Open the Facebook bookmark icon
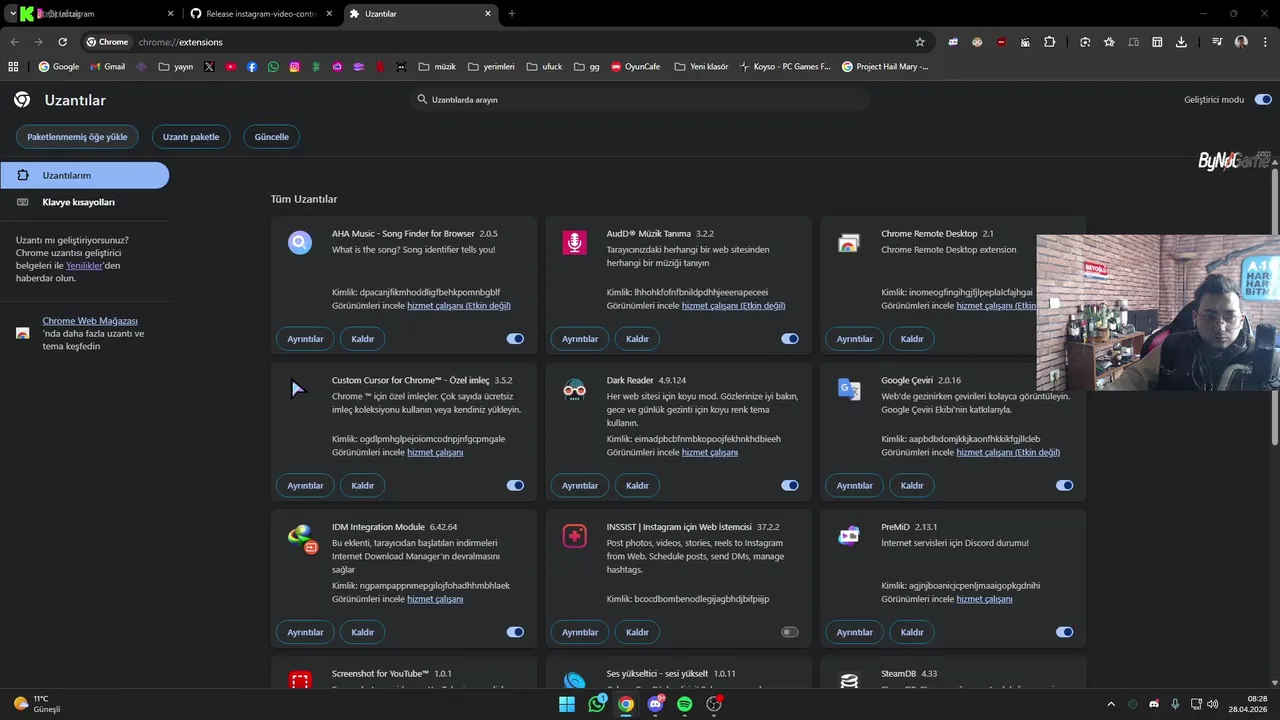Image resolution: width=1280 pixels, height=720 pixels. click(x=252, y=67)
